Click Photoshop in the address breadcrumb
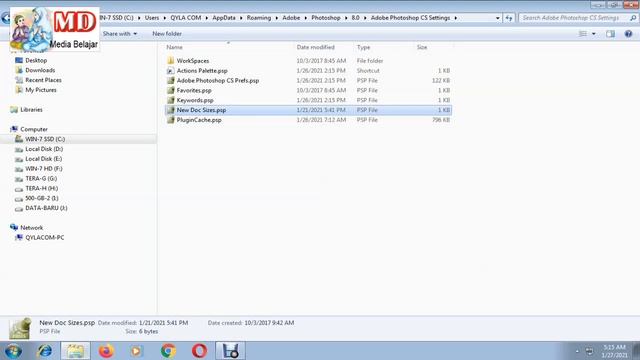Viewport: 640px width, 360px height. click(x=326, y=18)
